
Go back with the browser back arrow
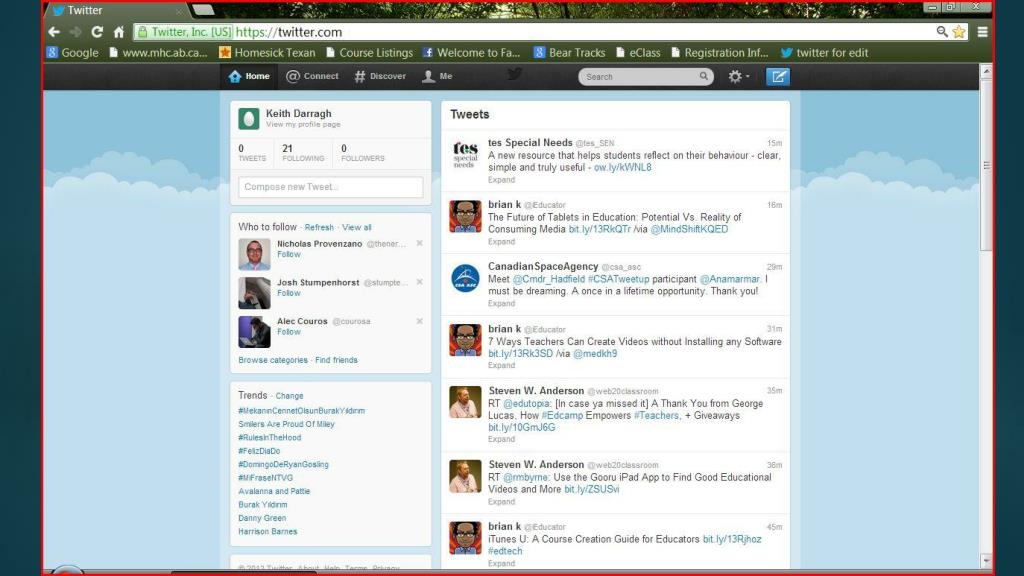54,31
